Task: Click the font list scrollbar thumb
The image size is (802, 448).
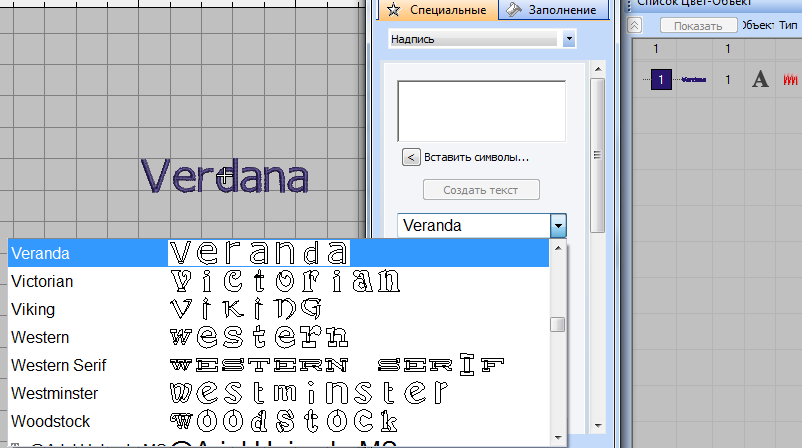Action: (558, 324)
